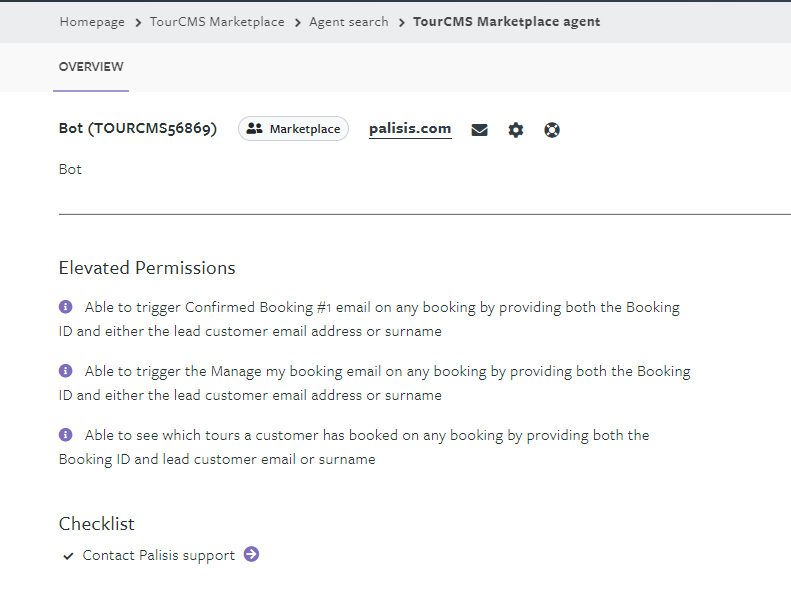Click the lifebuoy support icon

click(x=552, y=130)
